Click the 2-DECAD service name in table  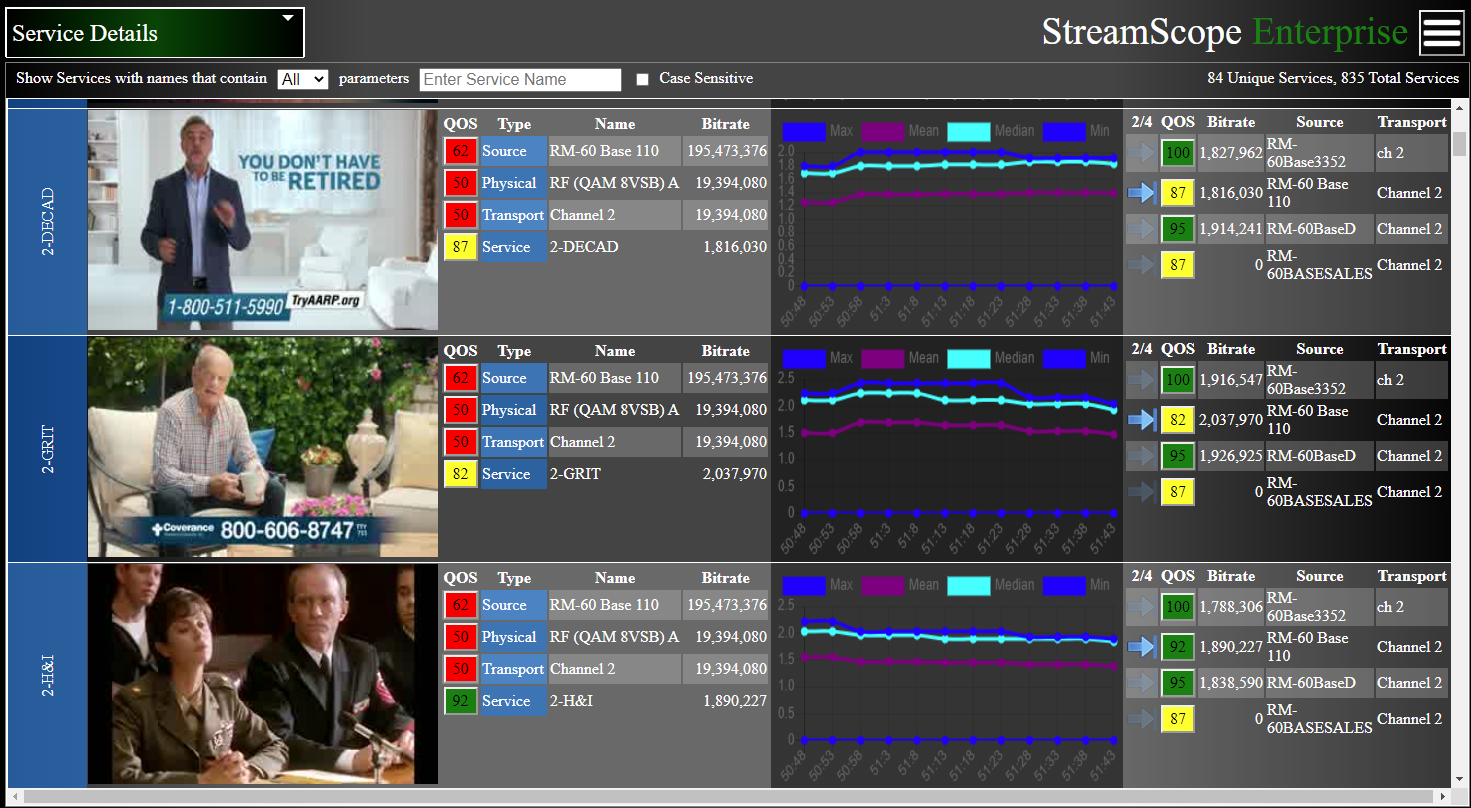click(x=584, y=247)
